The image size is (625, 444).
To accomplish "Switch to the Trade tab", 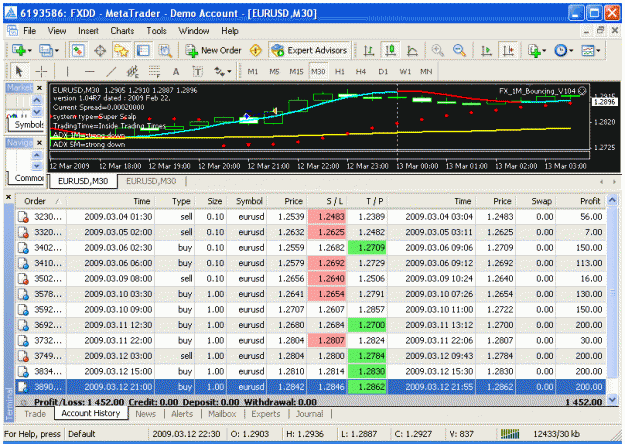I will tap(35, 414).
